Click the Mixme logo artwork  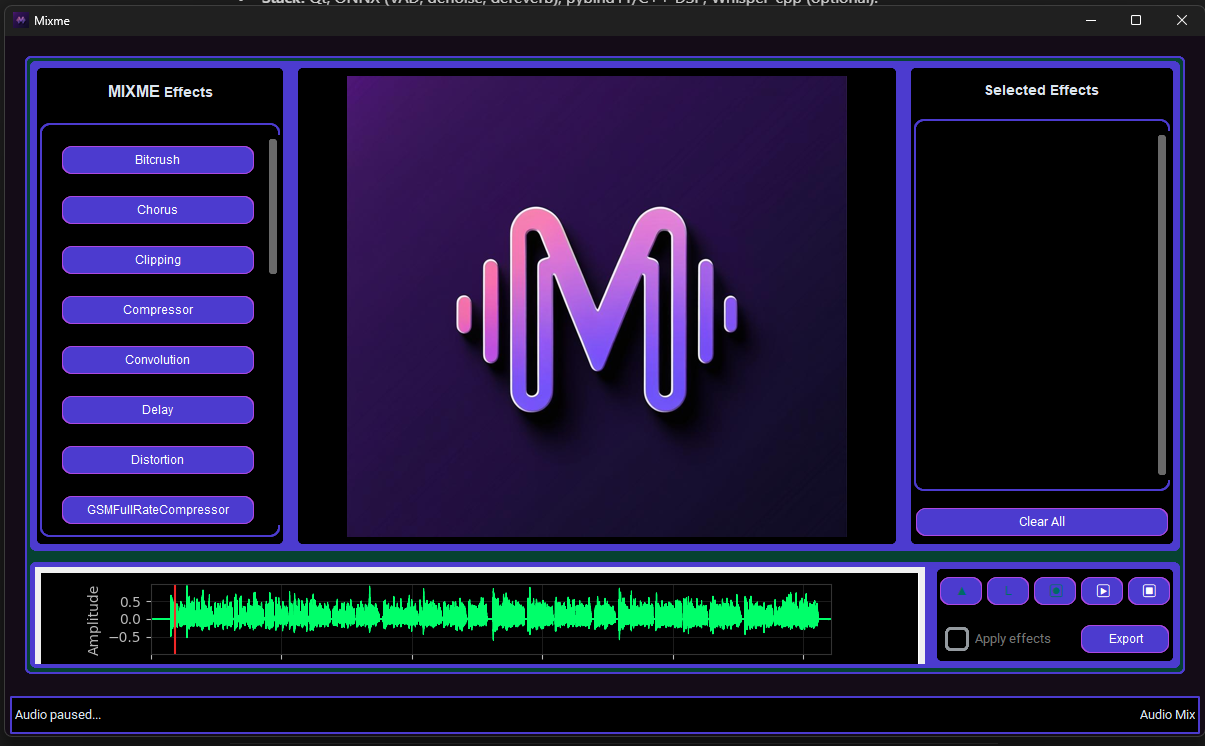coord(597,306)
